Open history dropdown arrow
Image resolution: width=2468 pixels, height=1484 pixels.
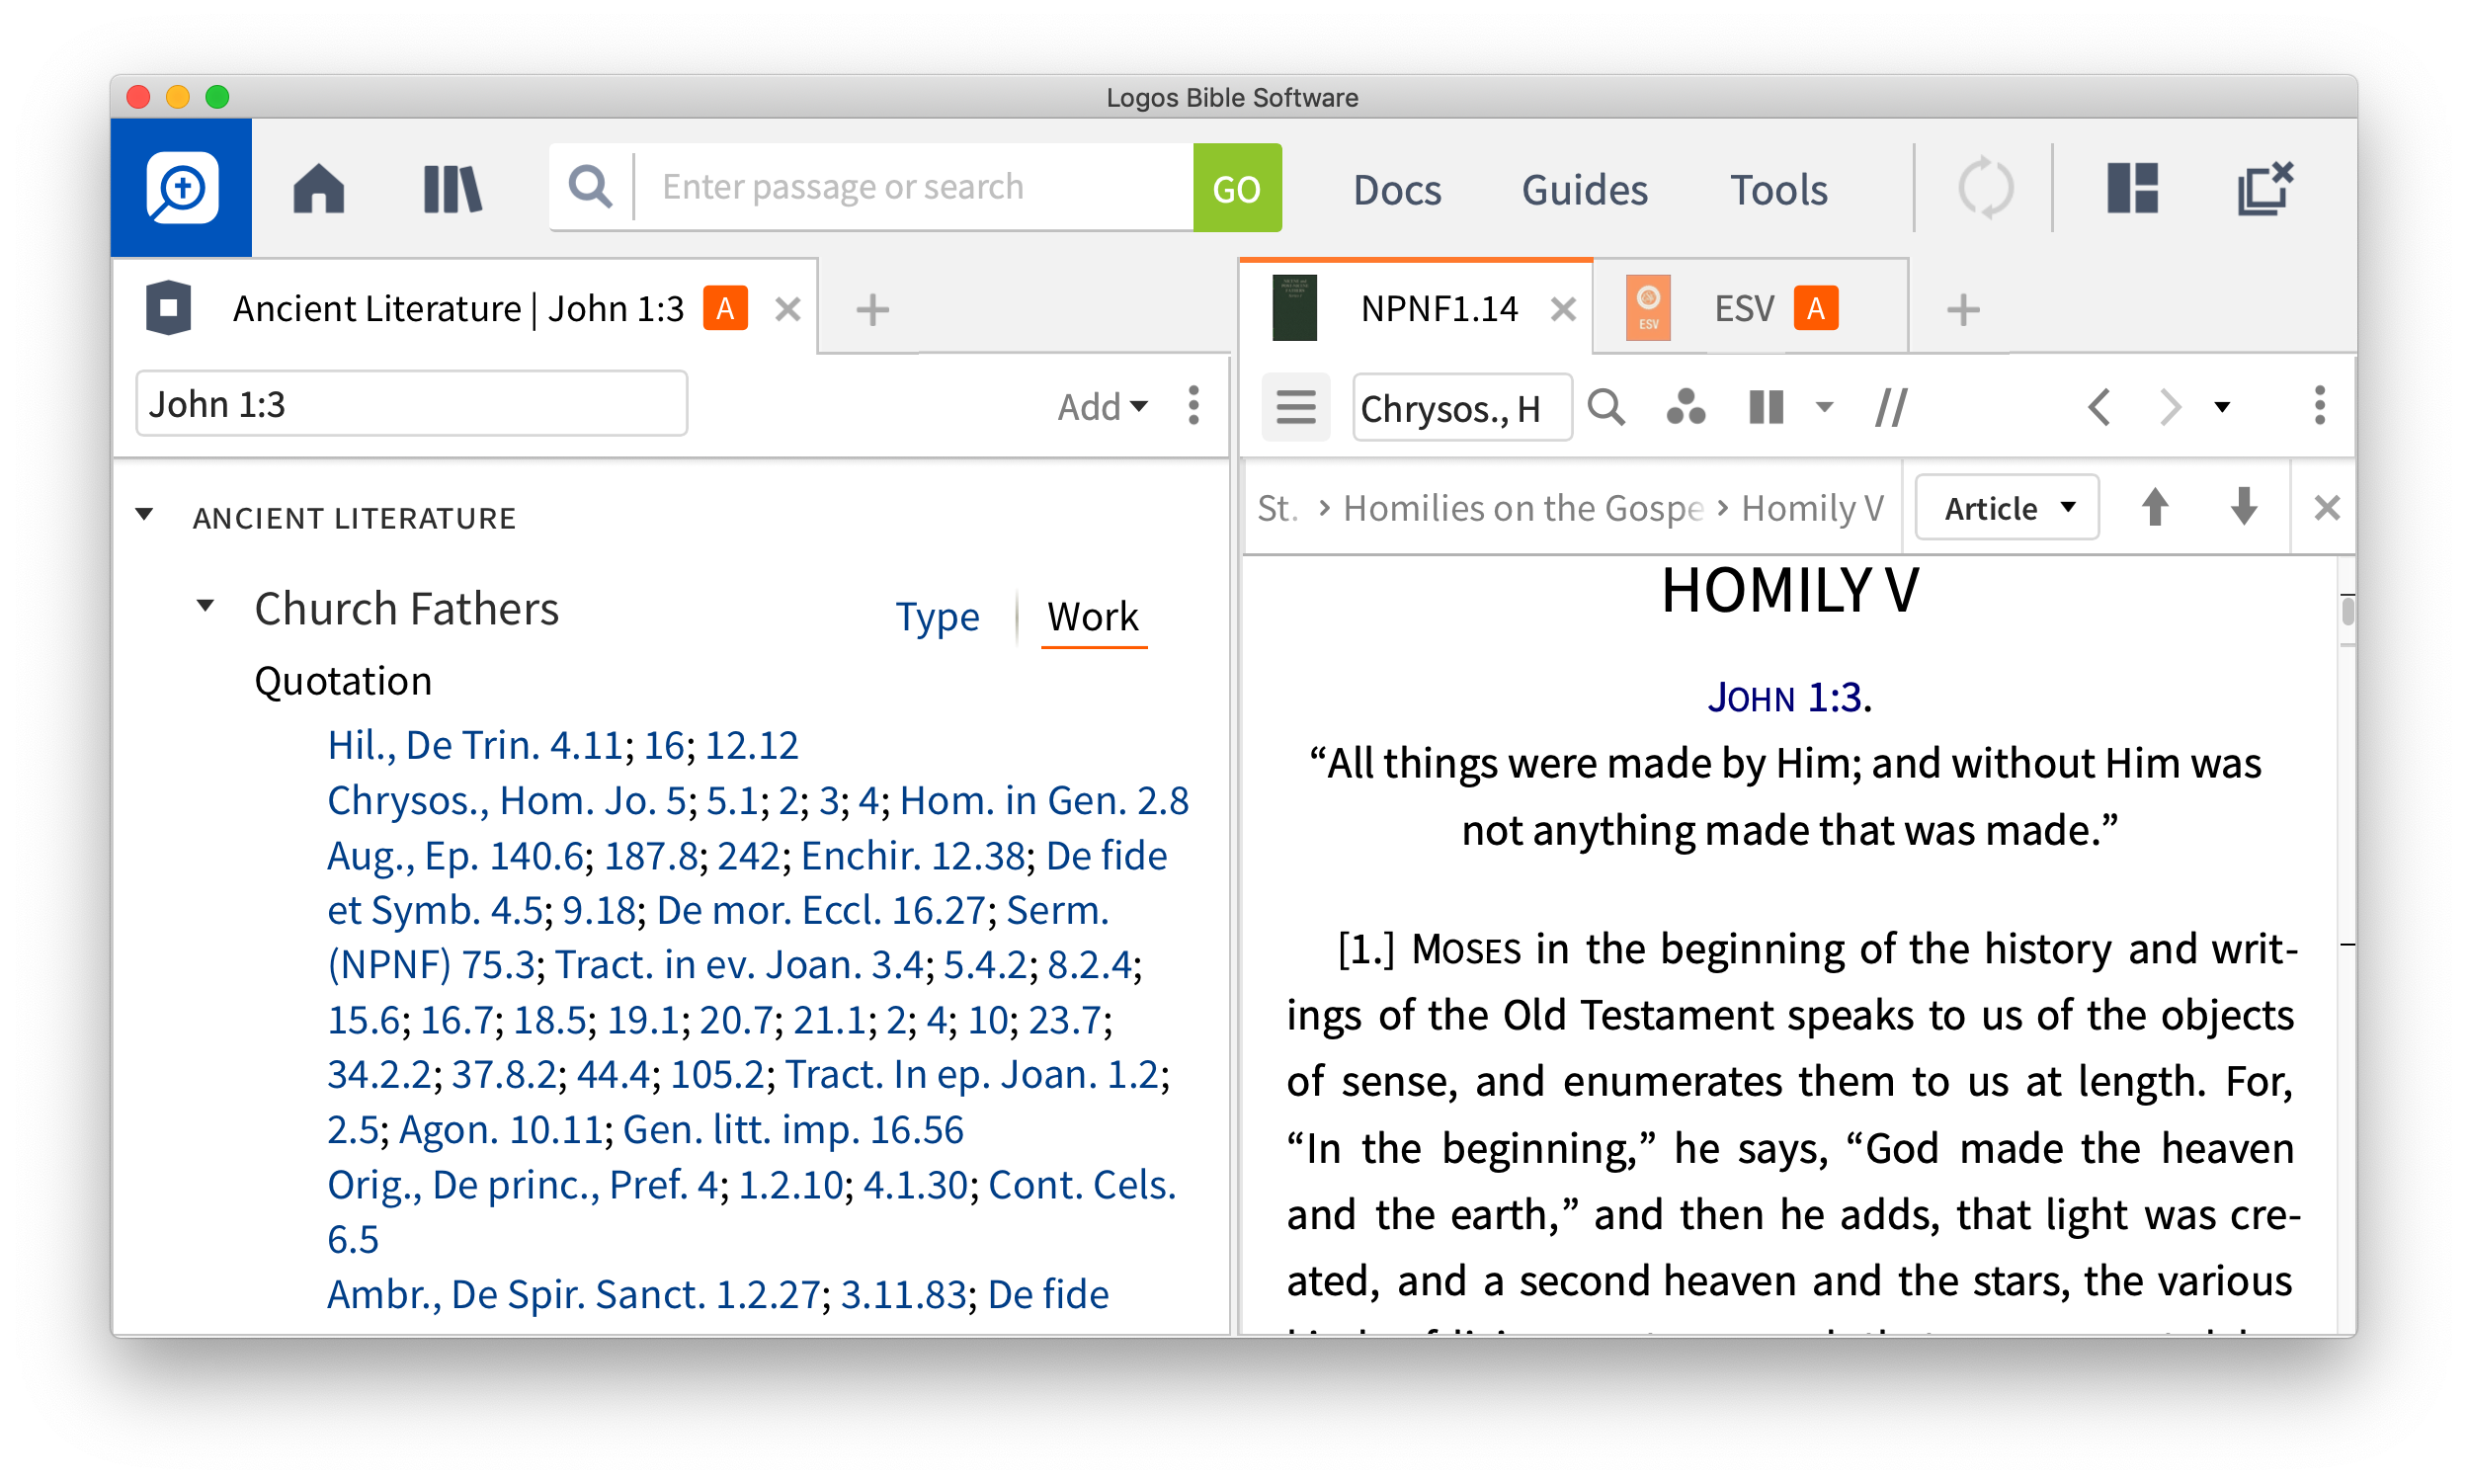2221,407
